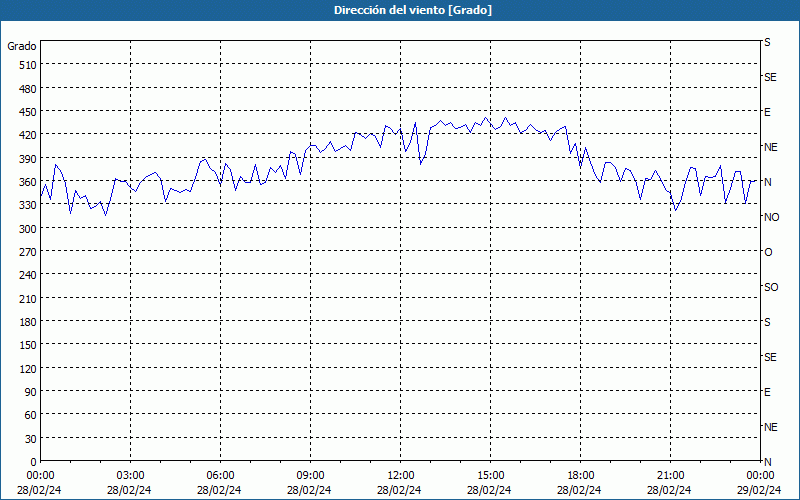The image size is (800, 500).
Task: Click the 270 degree axis label
Action: 28,252
